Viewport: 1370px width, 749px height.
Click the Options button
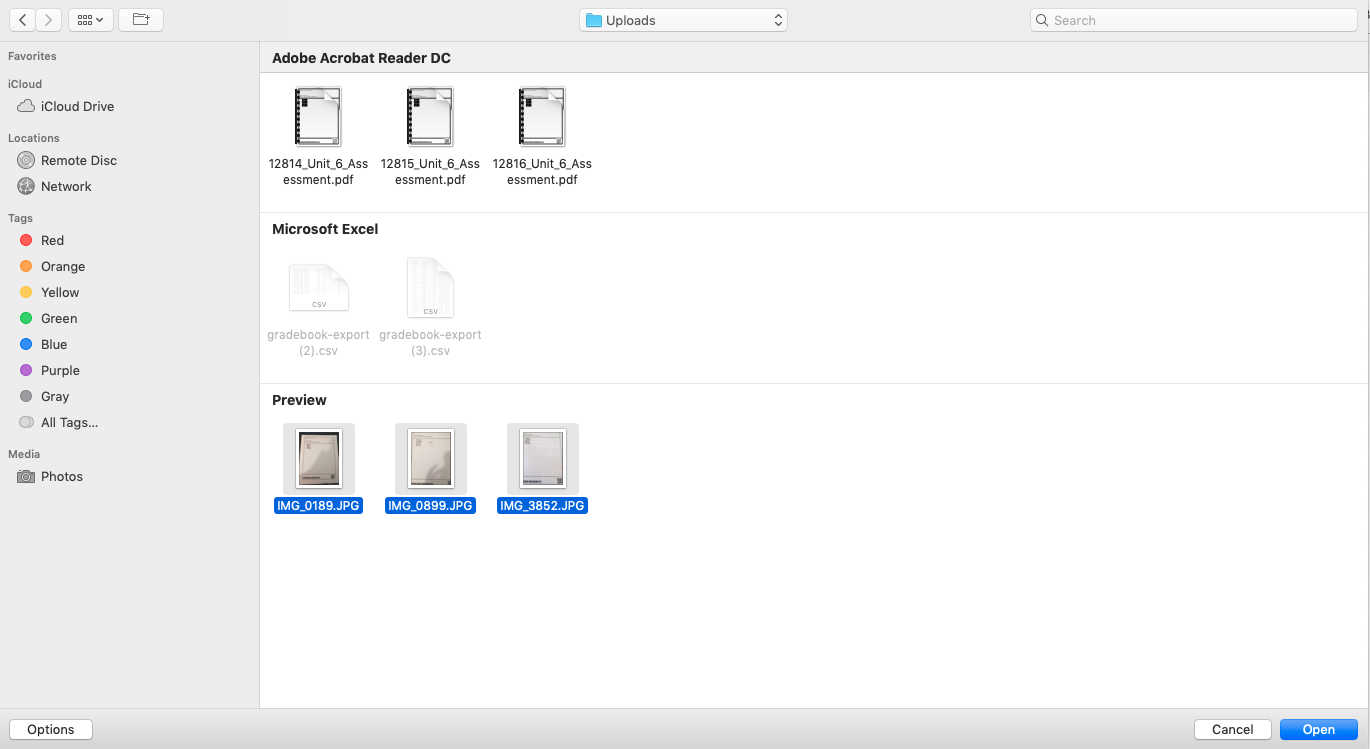pyautogui.click(x=51, y=730)
